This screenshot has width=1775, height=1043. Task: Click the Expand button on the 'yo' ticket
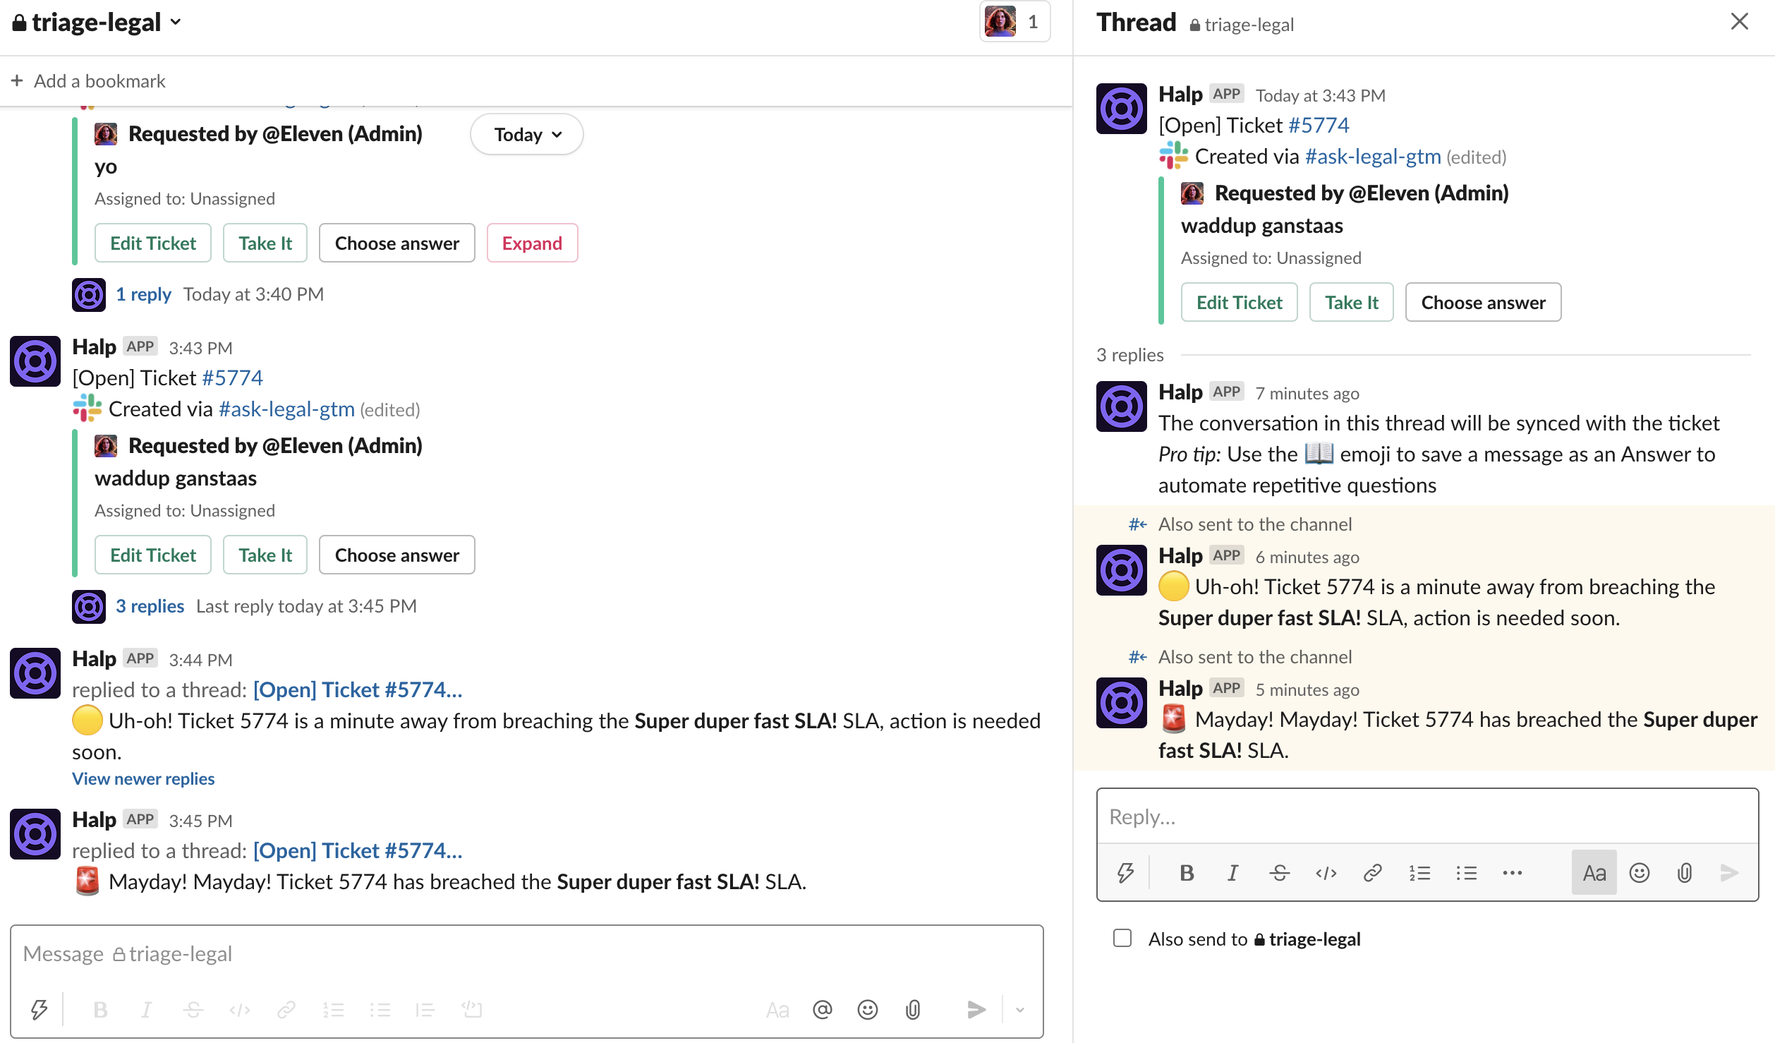click(532, 243)
